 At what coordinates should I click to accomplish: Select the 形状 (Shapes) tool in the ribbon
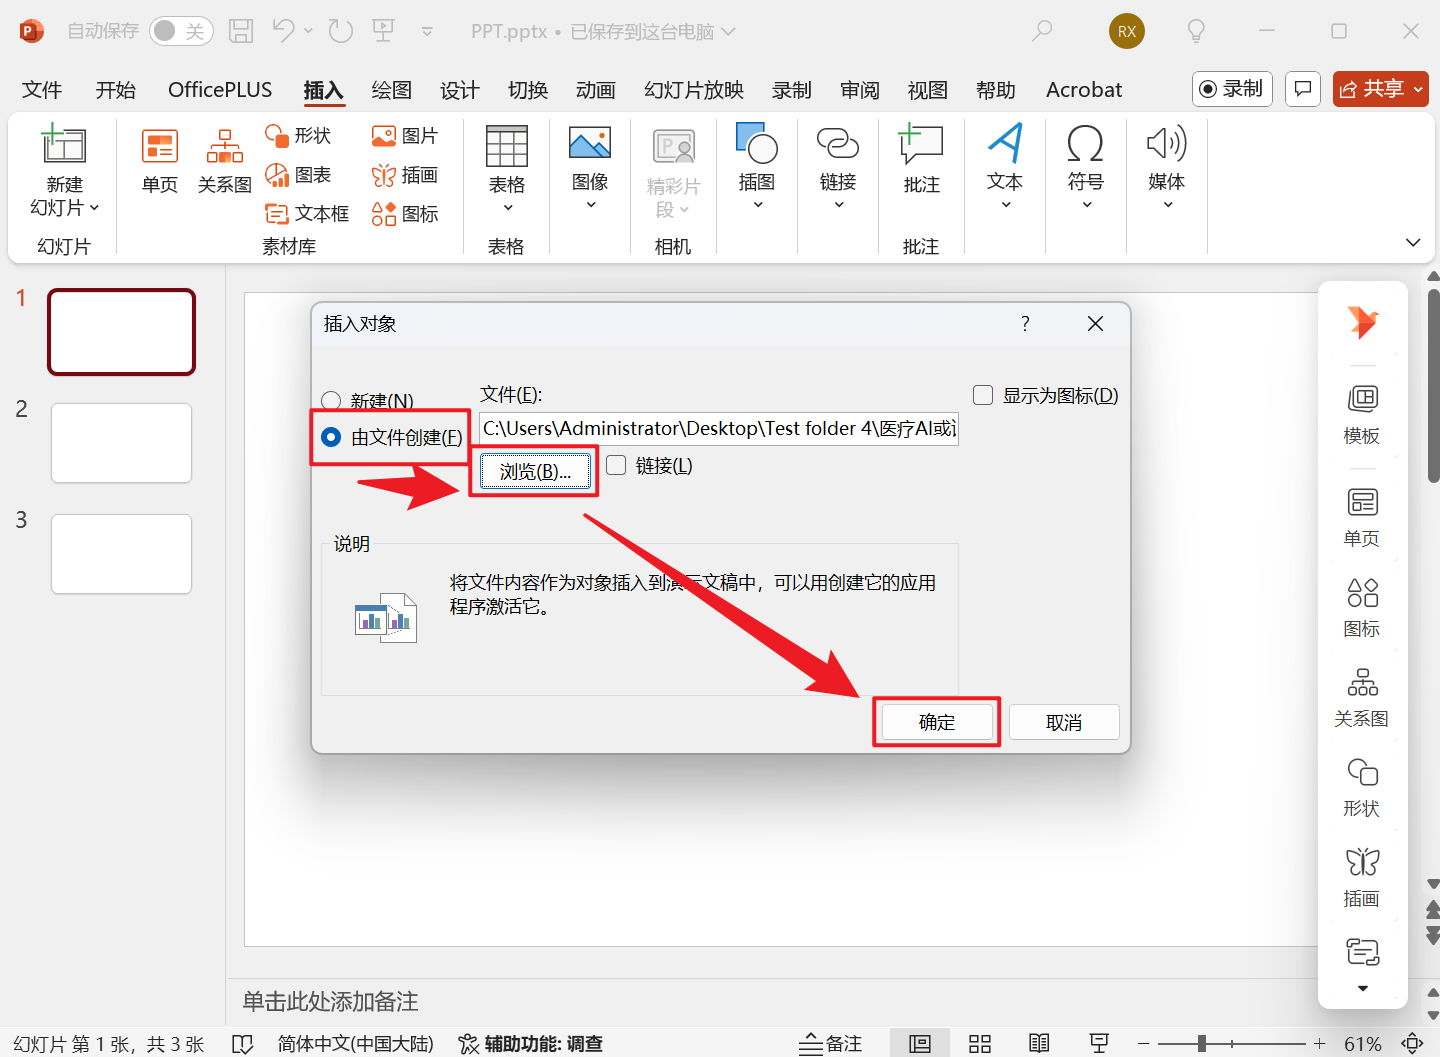(x=297, y=135)
